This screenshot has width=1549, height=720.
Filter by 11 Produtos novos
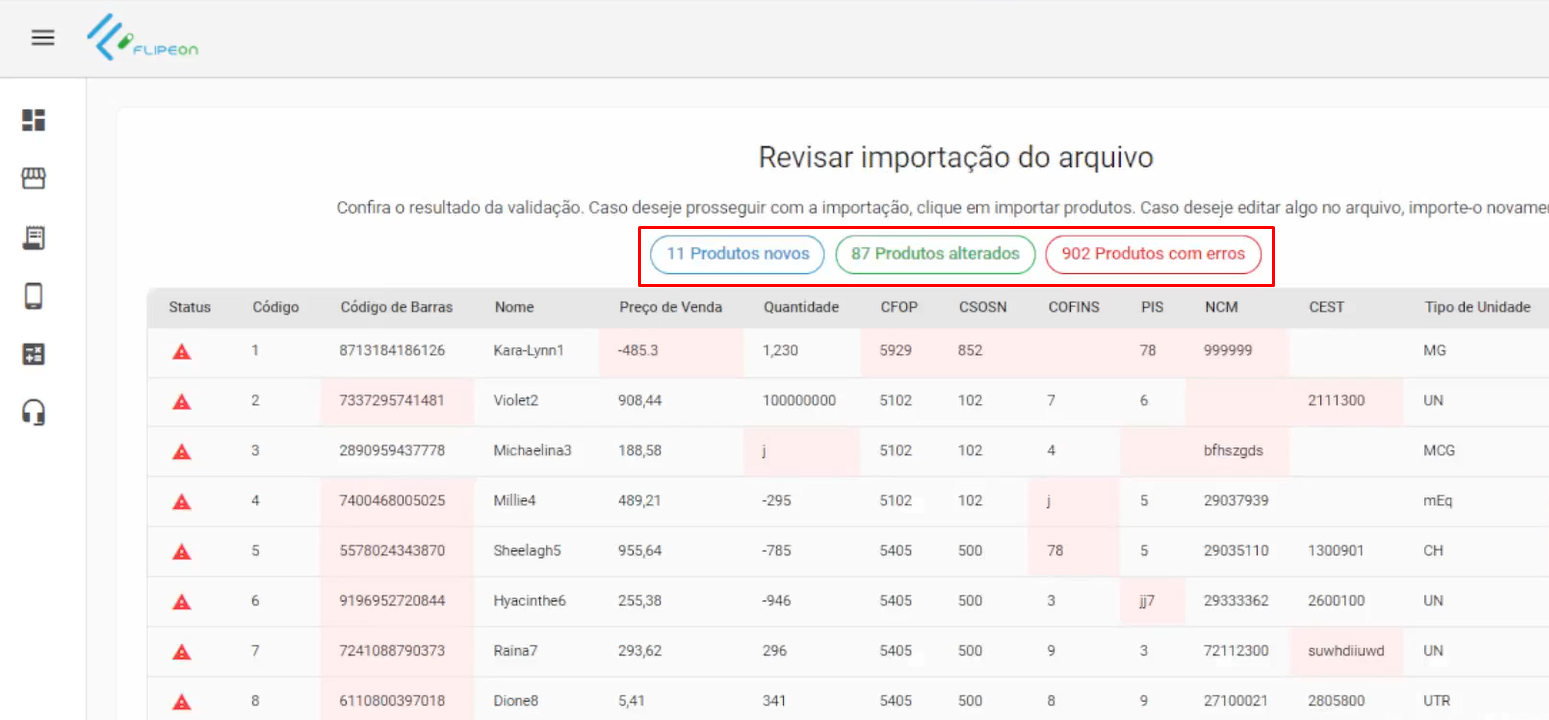[x=737, y=254]
